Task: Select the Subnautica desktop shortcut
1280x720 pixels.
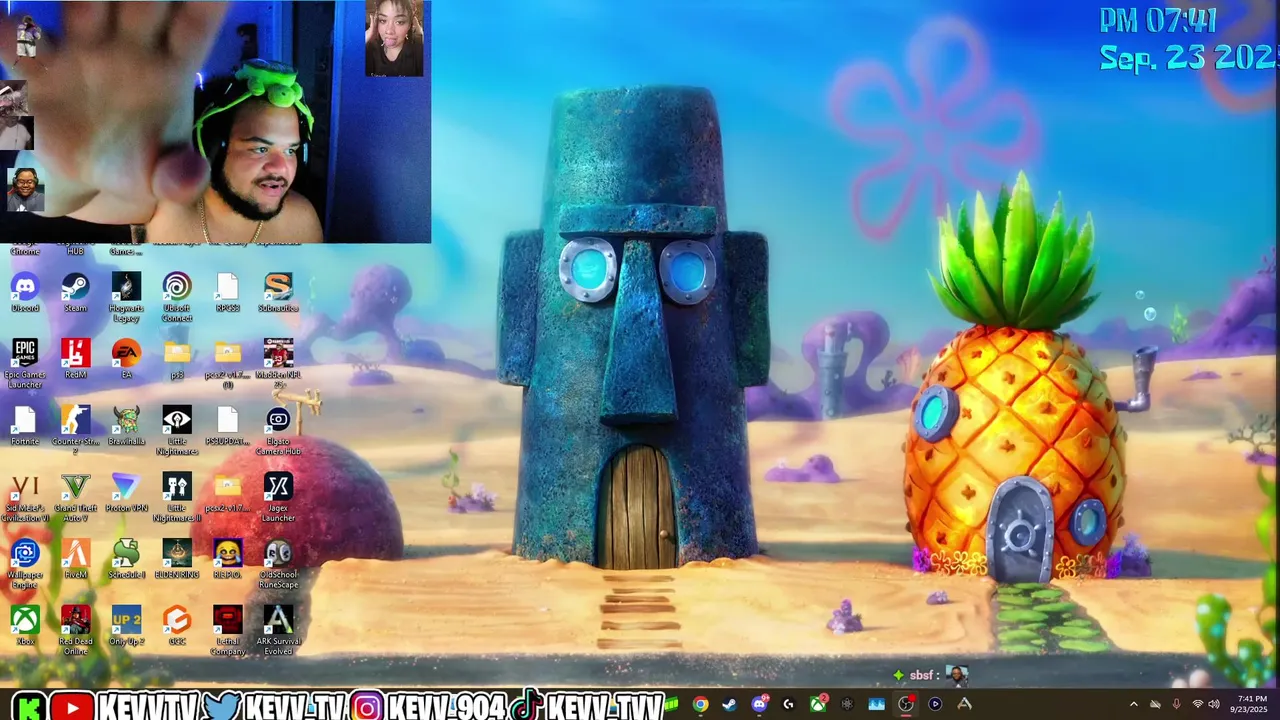Action: [x=278, y=292]
